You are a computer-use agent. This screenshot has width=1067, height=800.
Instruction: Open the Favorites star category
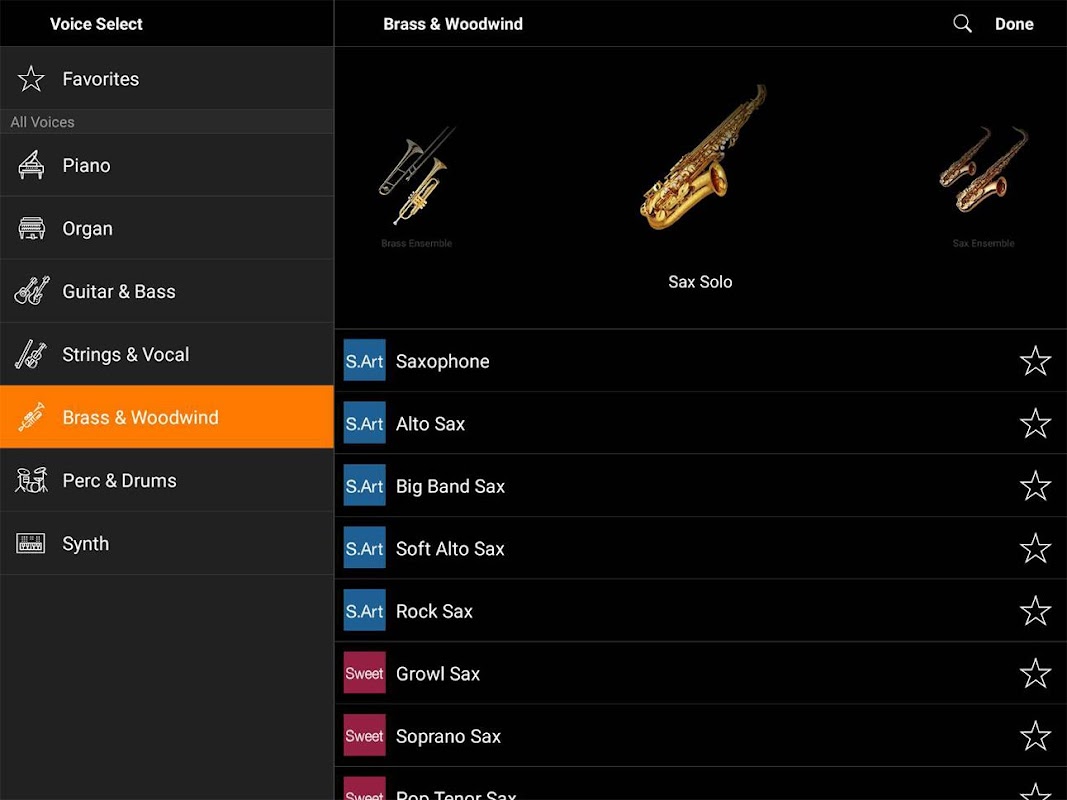(32, 79)
